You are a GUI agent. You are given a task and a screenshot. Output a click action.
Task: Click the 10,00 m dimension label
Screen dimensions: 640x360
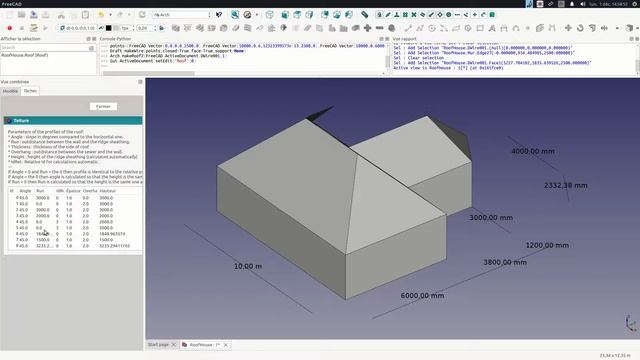(x=248, y=266)
